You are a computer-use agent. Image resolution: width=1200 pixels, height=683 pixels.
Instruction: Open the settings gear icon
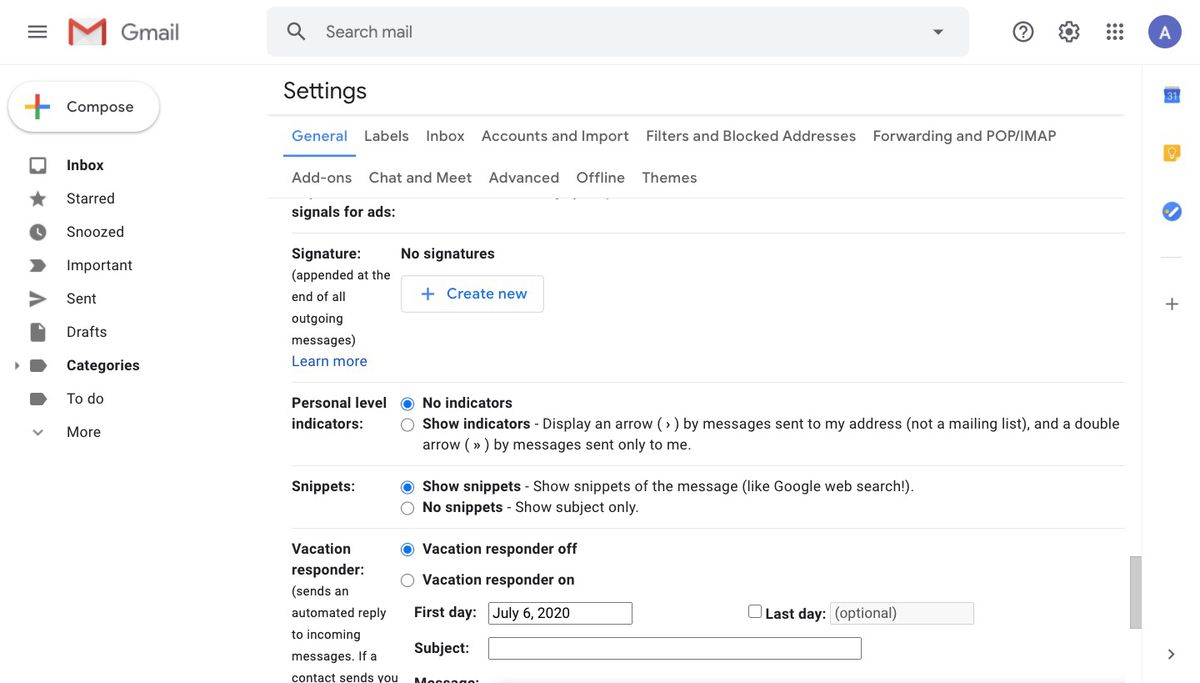[1069, 32]
